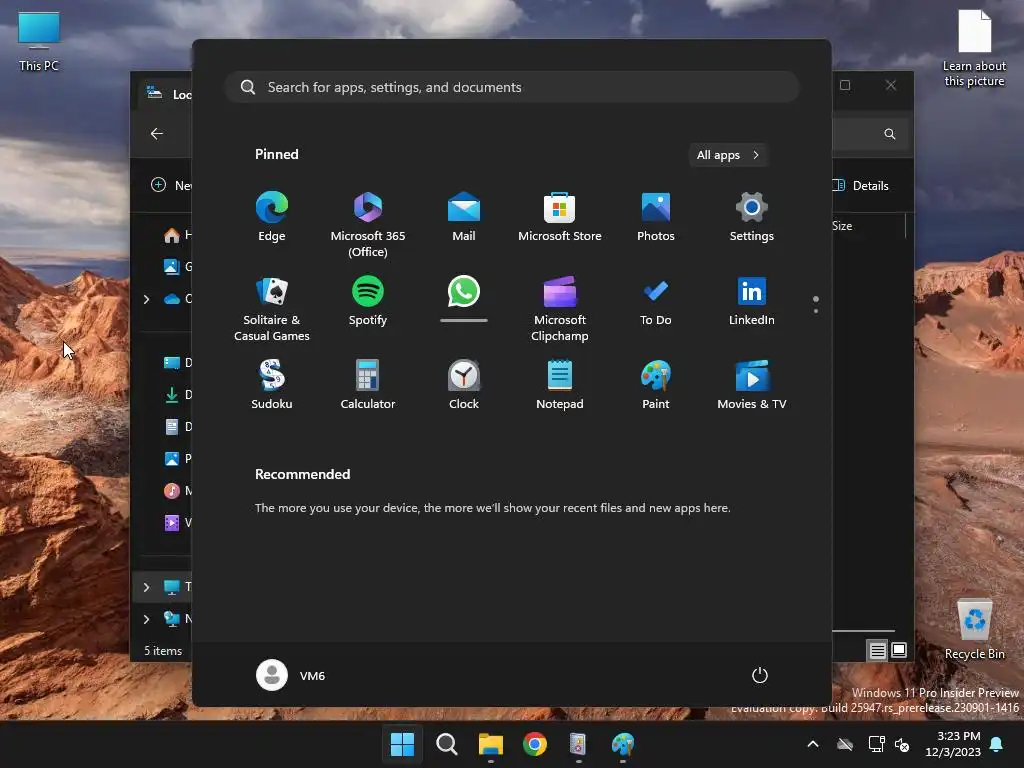Go to next pinned apps page dot
The width and height of the screenshot is (1024, 768).
click(816, 311)
